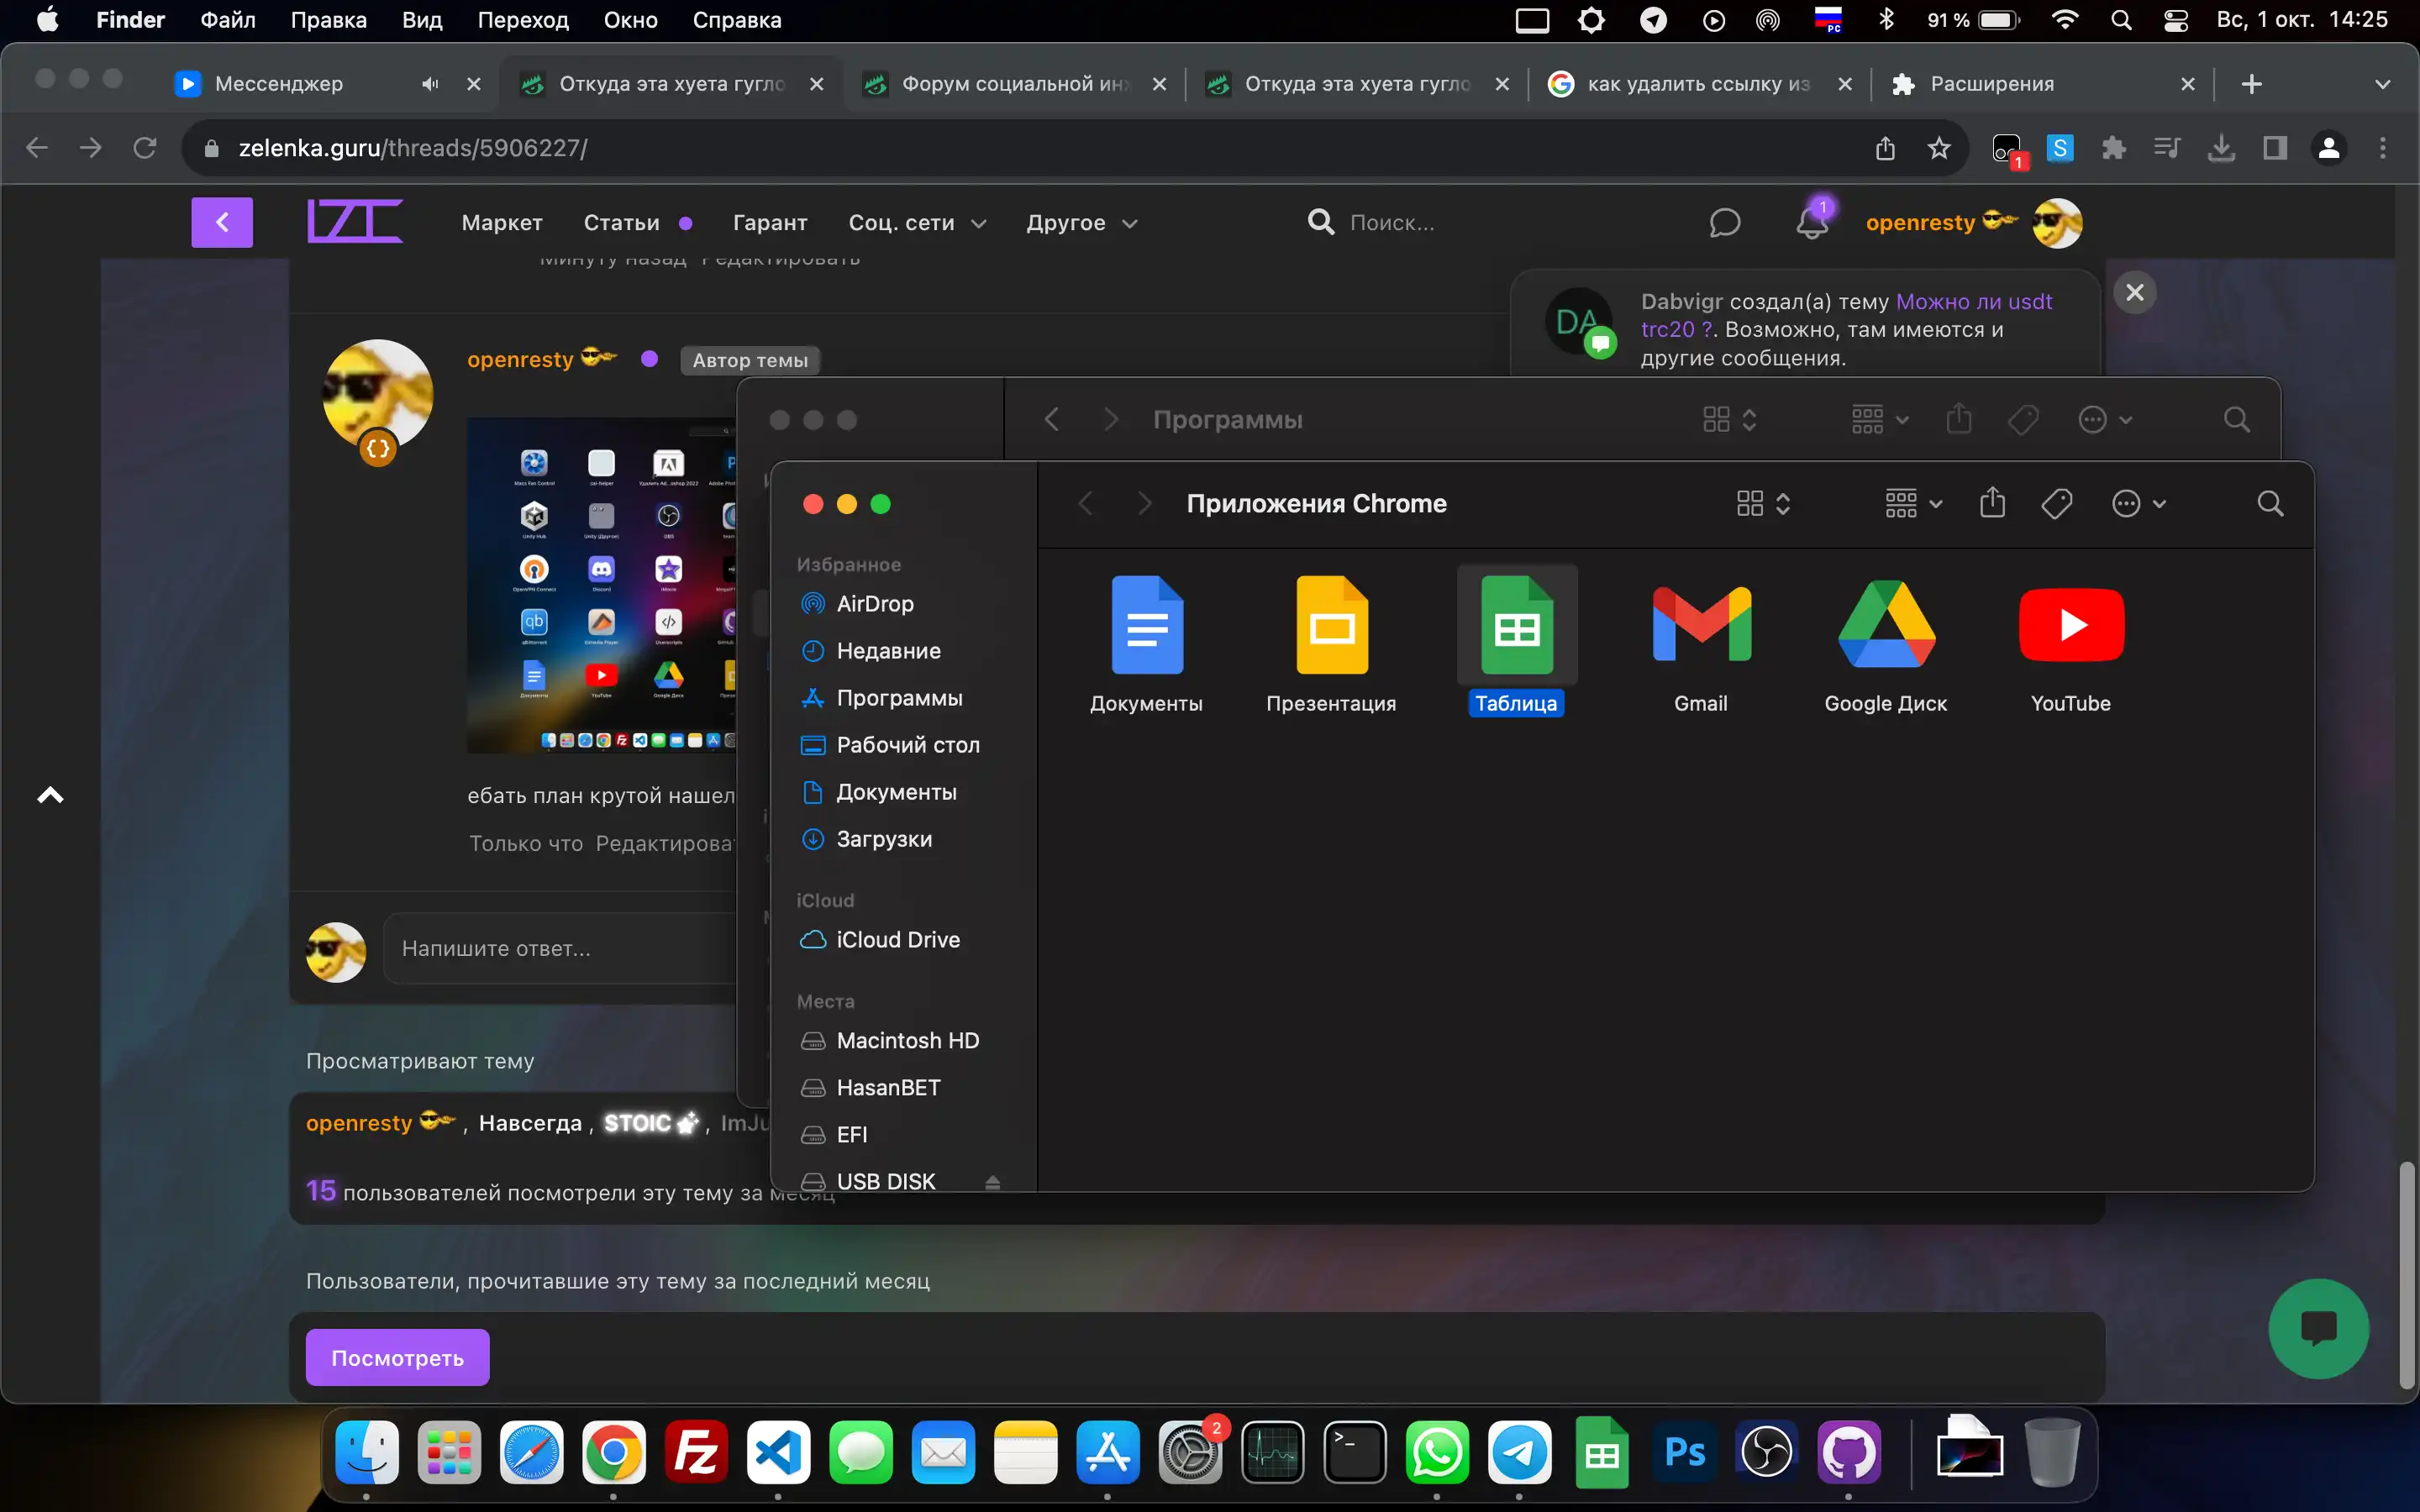Screen dimensions: 2420x1512
Task: Reload the zelenka.guru page
Action: (x=145, y=148)
